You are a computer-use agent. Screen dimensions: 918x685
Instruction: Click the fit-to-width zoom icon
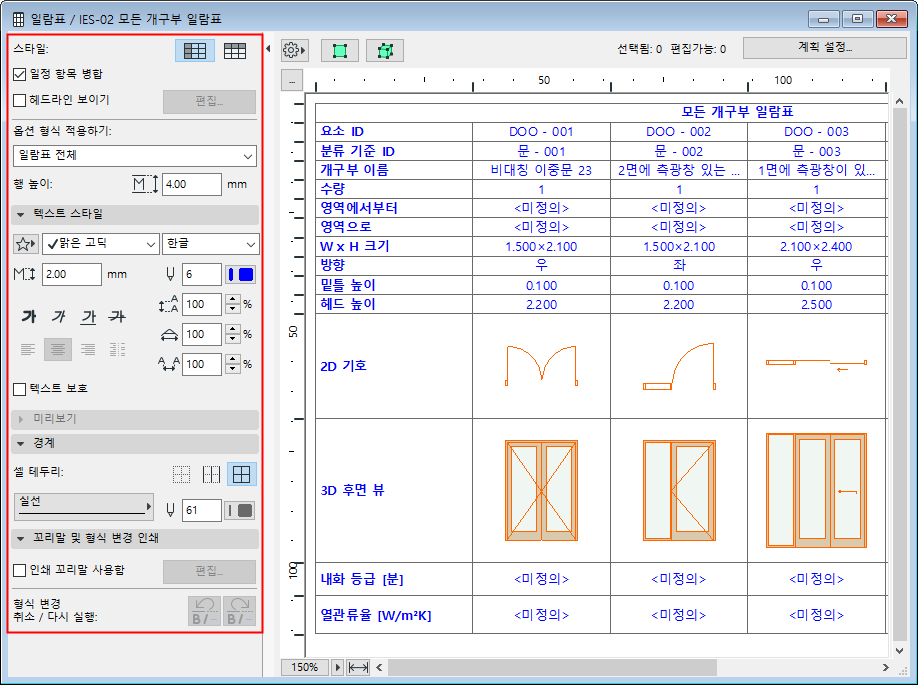pyautogui.click(x=357, y=667)
